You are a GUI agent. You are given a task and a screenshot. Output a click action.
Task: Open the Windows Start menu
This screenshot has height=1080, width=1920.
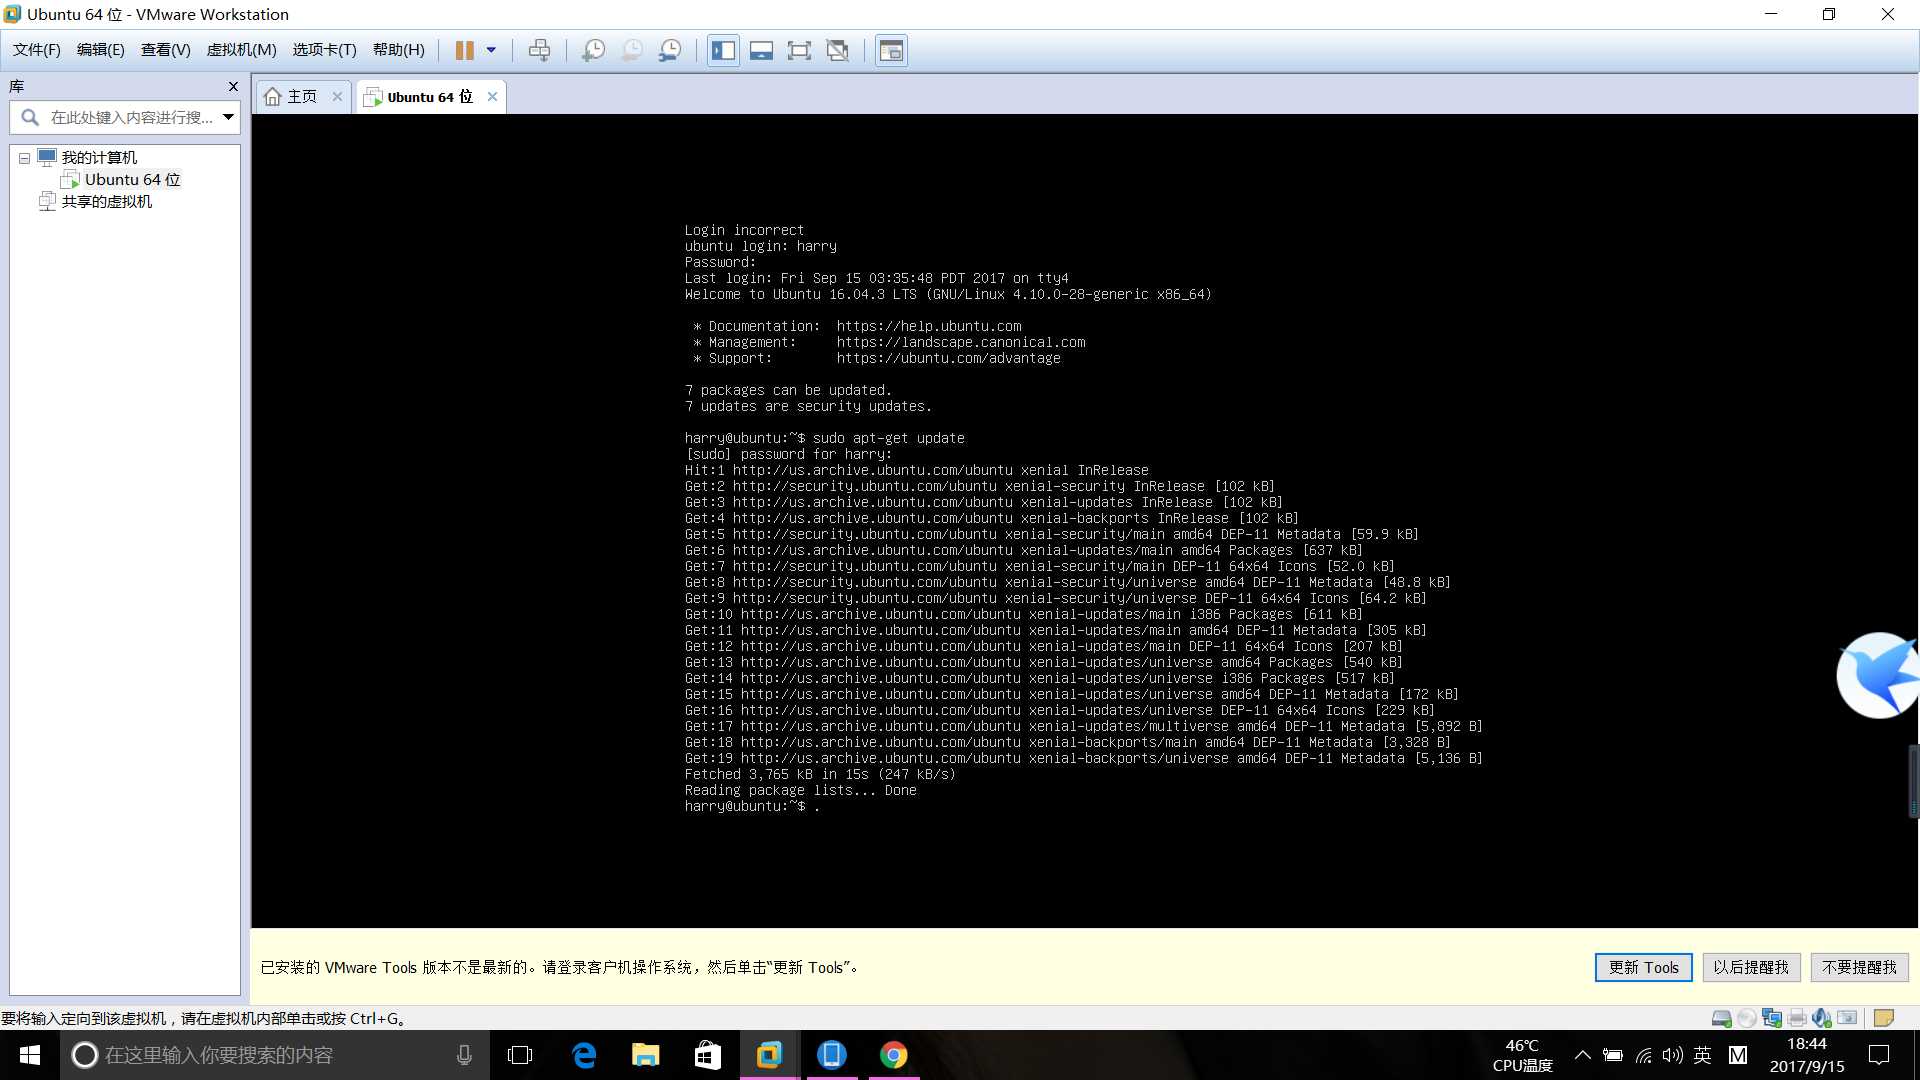30,1055
